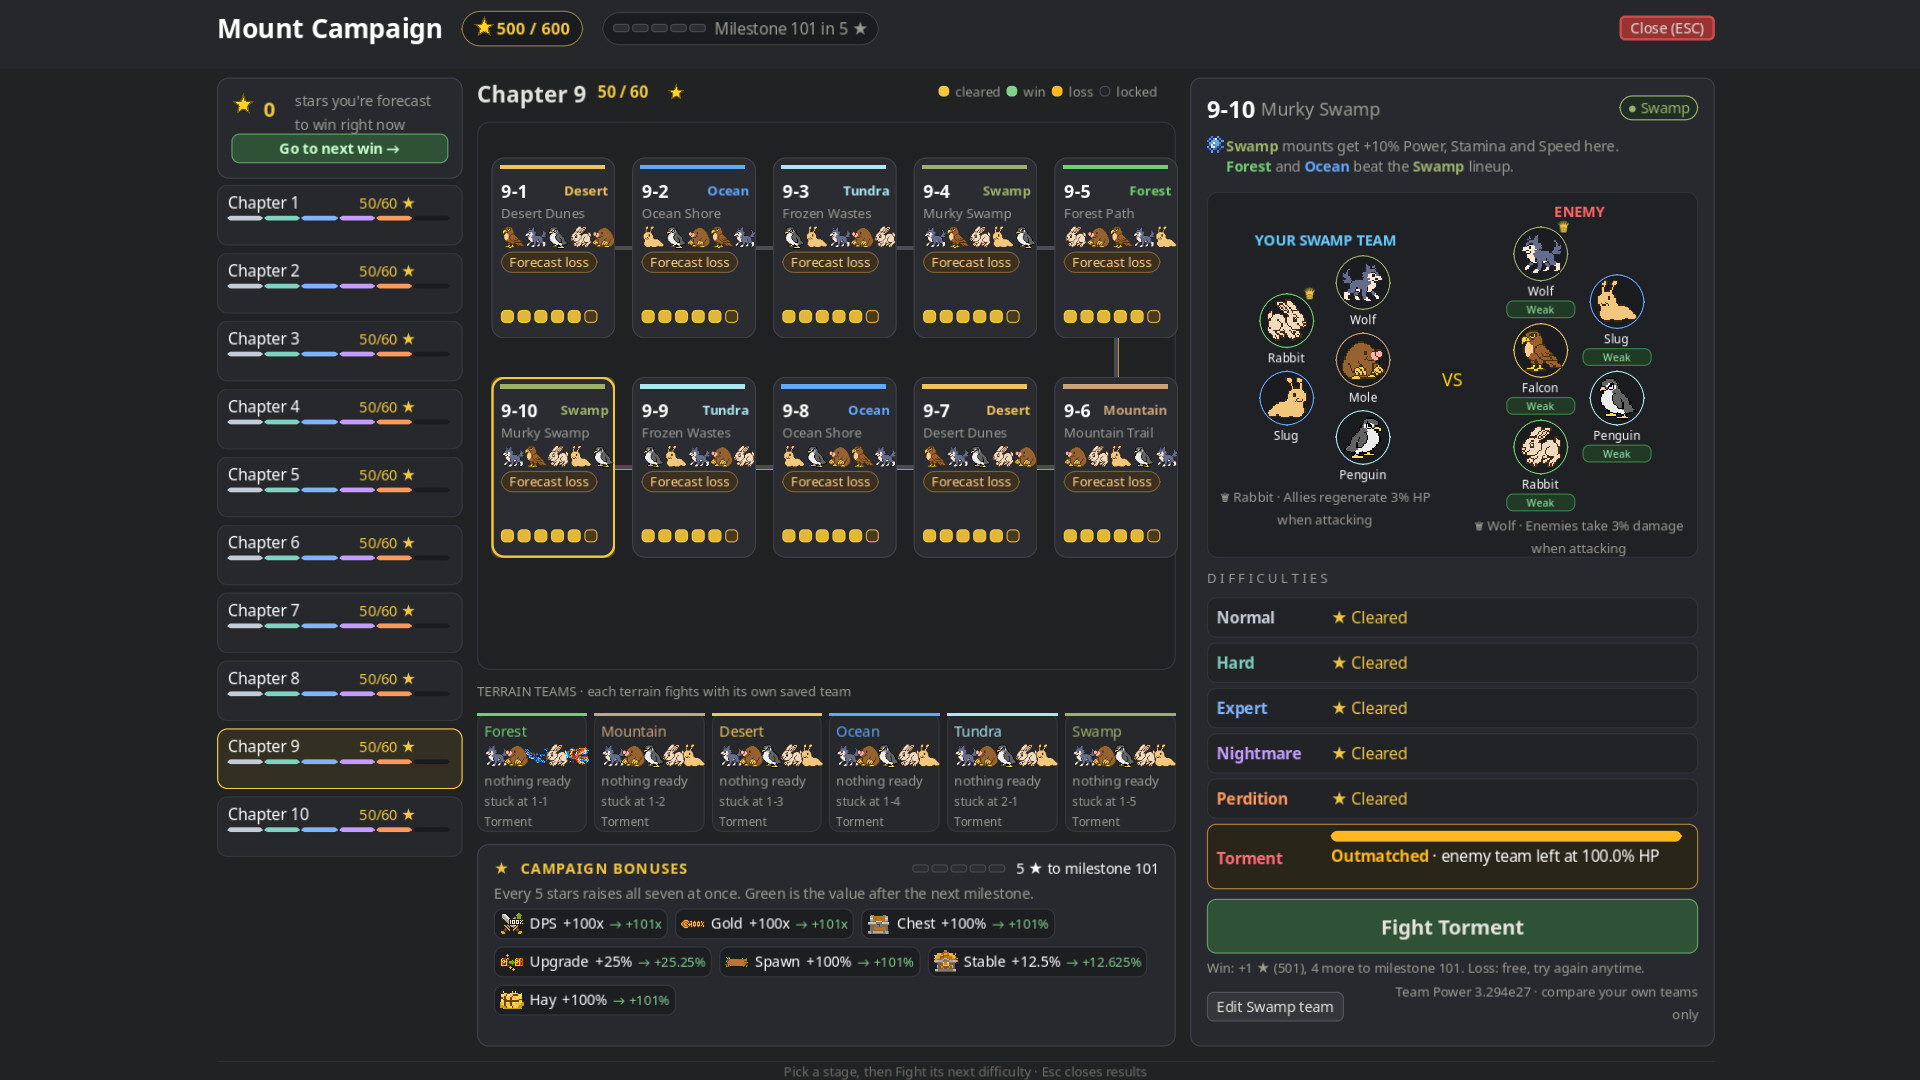Select the Forest terrain team card
1920x1080 pixels.
(532, 773)
